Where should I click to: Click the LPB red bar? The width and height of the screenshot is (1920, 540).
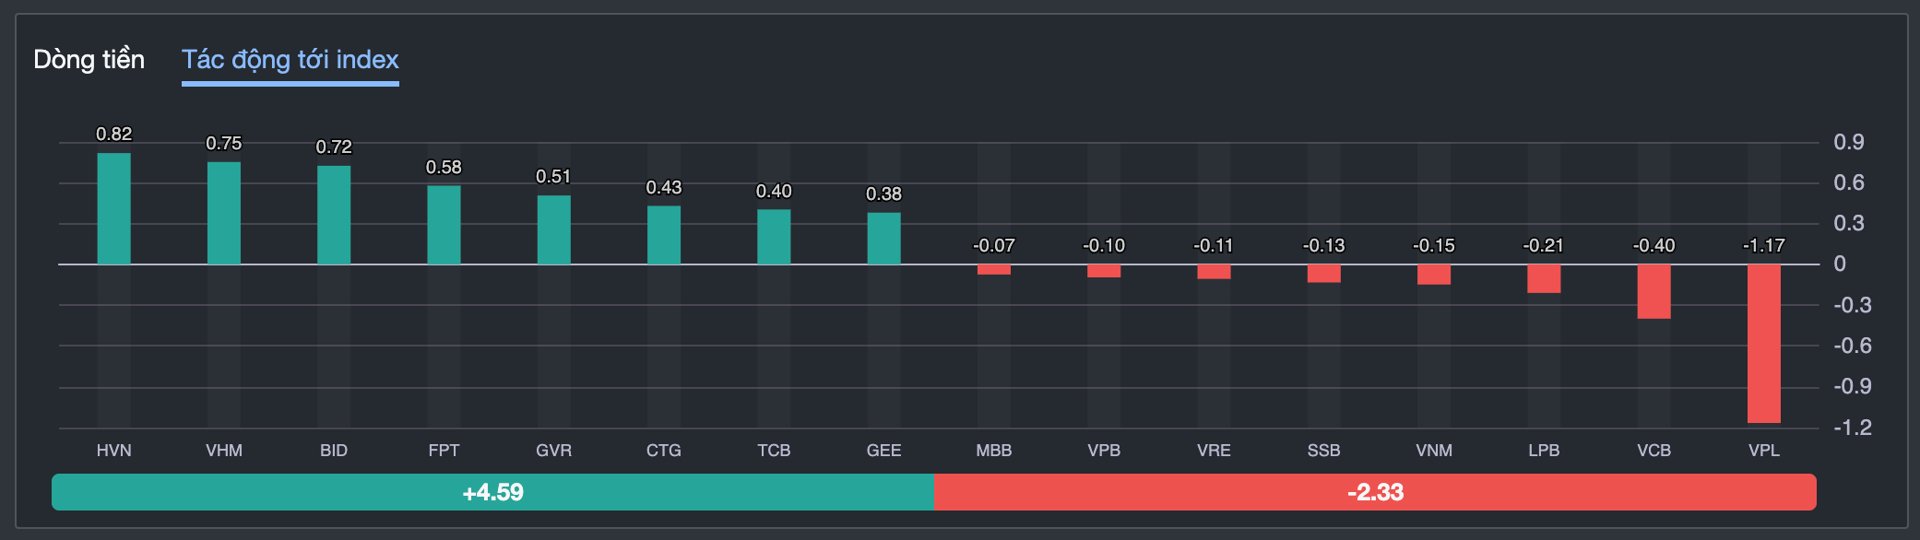tap(1544, 279)
